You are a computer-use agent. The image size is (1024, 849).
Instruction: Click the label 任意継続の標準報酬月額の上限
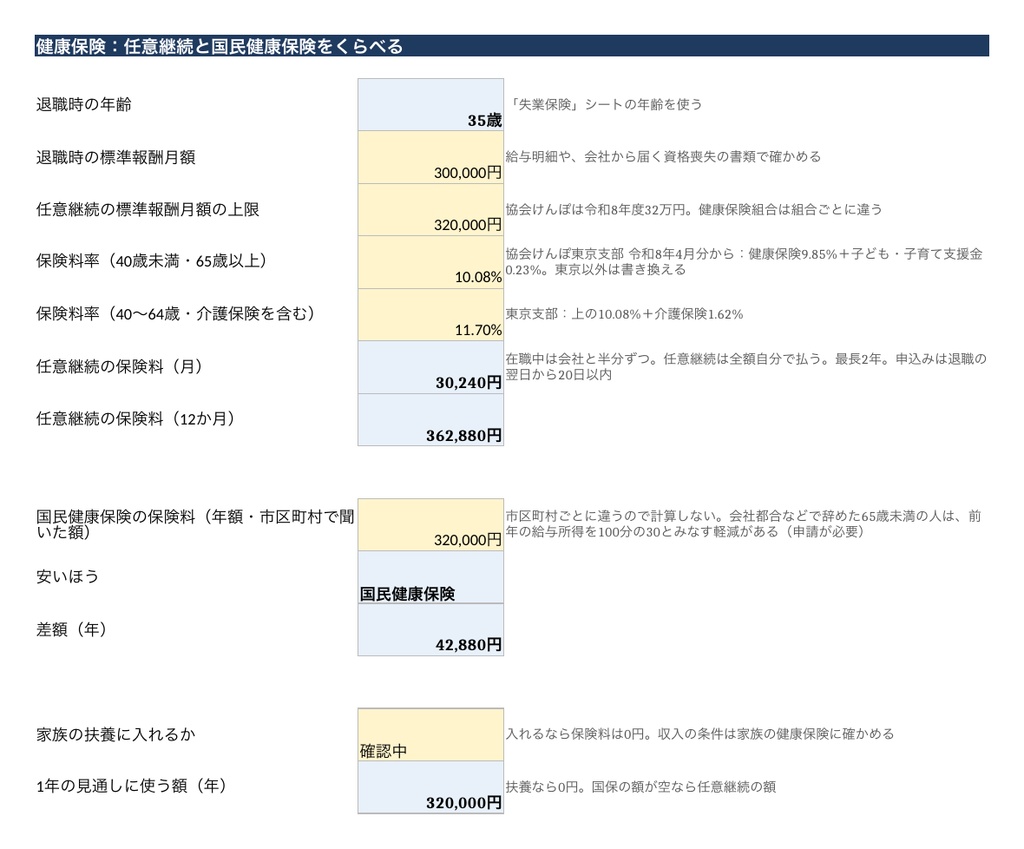click(148, 210)
